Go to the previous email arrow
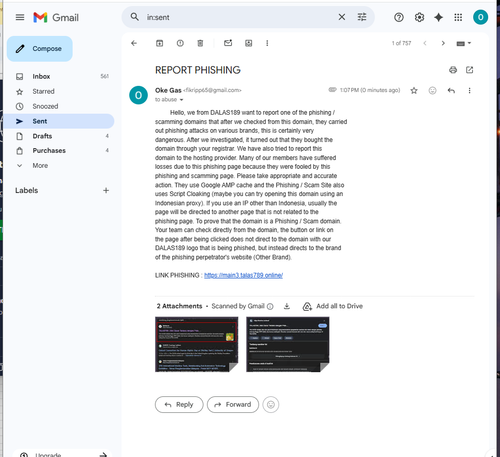Image resolution: width=500 pixels, height=457 pixels. click(x=425, y=43)
